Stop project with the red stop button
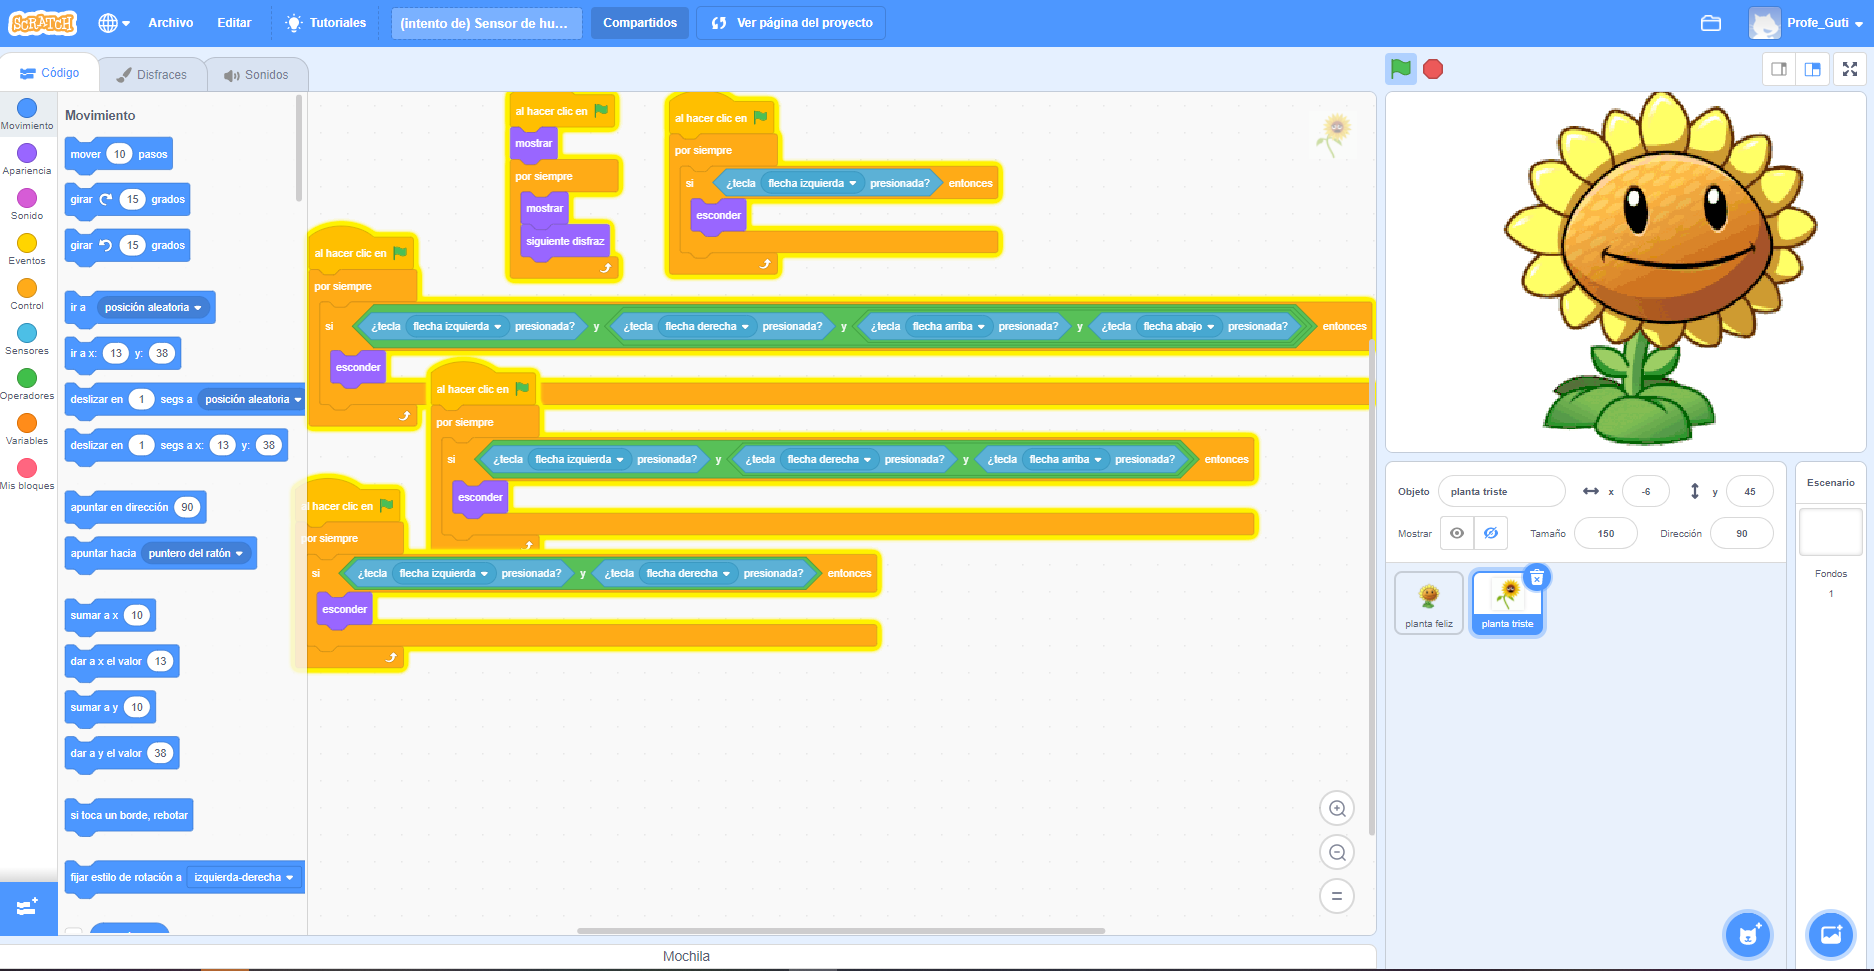1874x971 pixels. (x=1433, y=69)
